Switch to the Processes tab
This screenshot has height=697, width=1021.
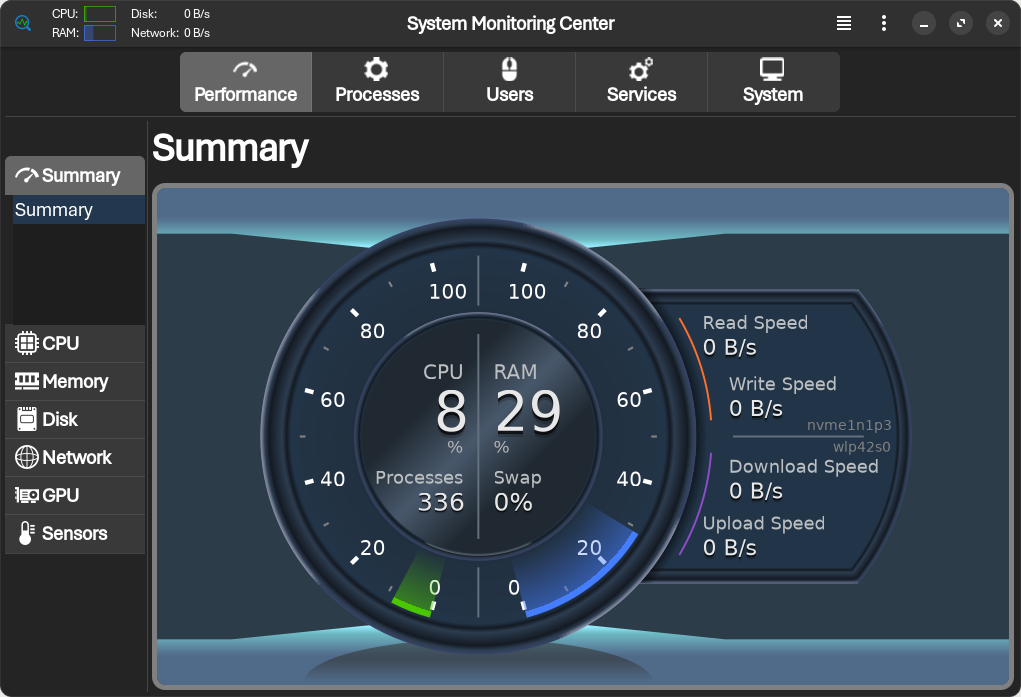(377, 82)
